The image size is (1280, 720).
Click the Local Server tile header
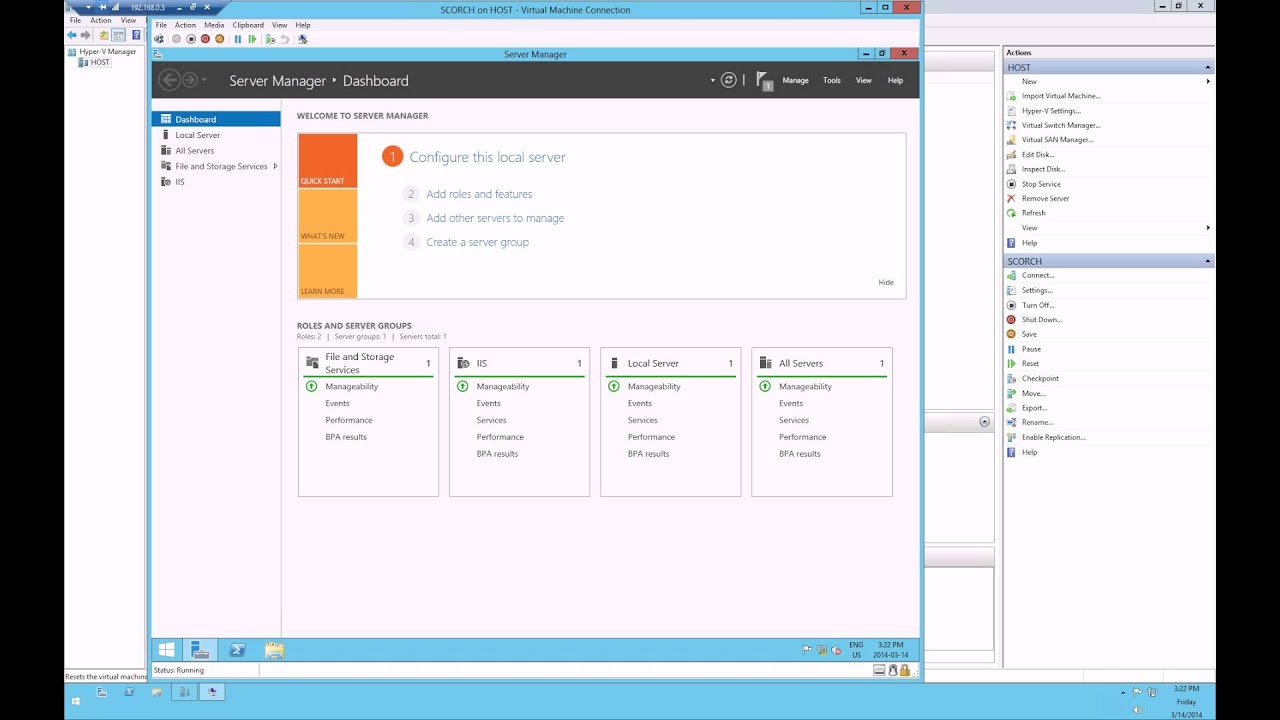coord(670,363)
